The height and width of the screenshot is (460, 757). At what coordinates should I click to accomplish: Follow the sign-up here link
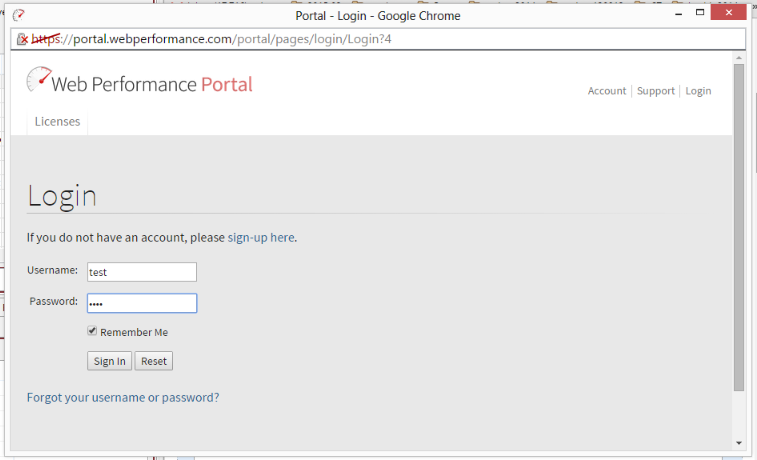pyautogui.click(x=261, y=237)
